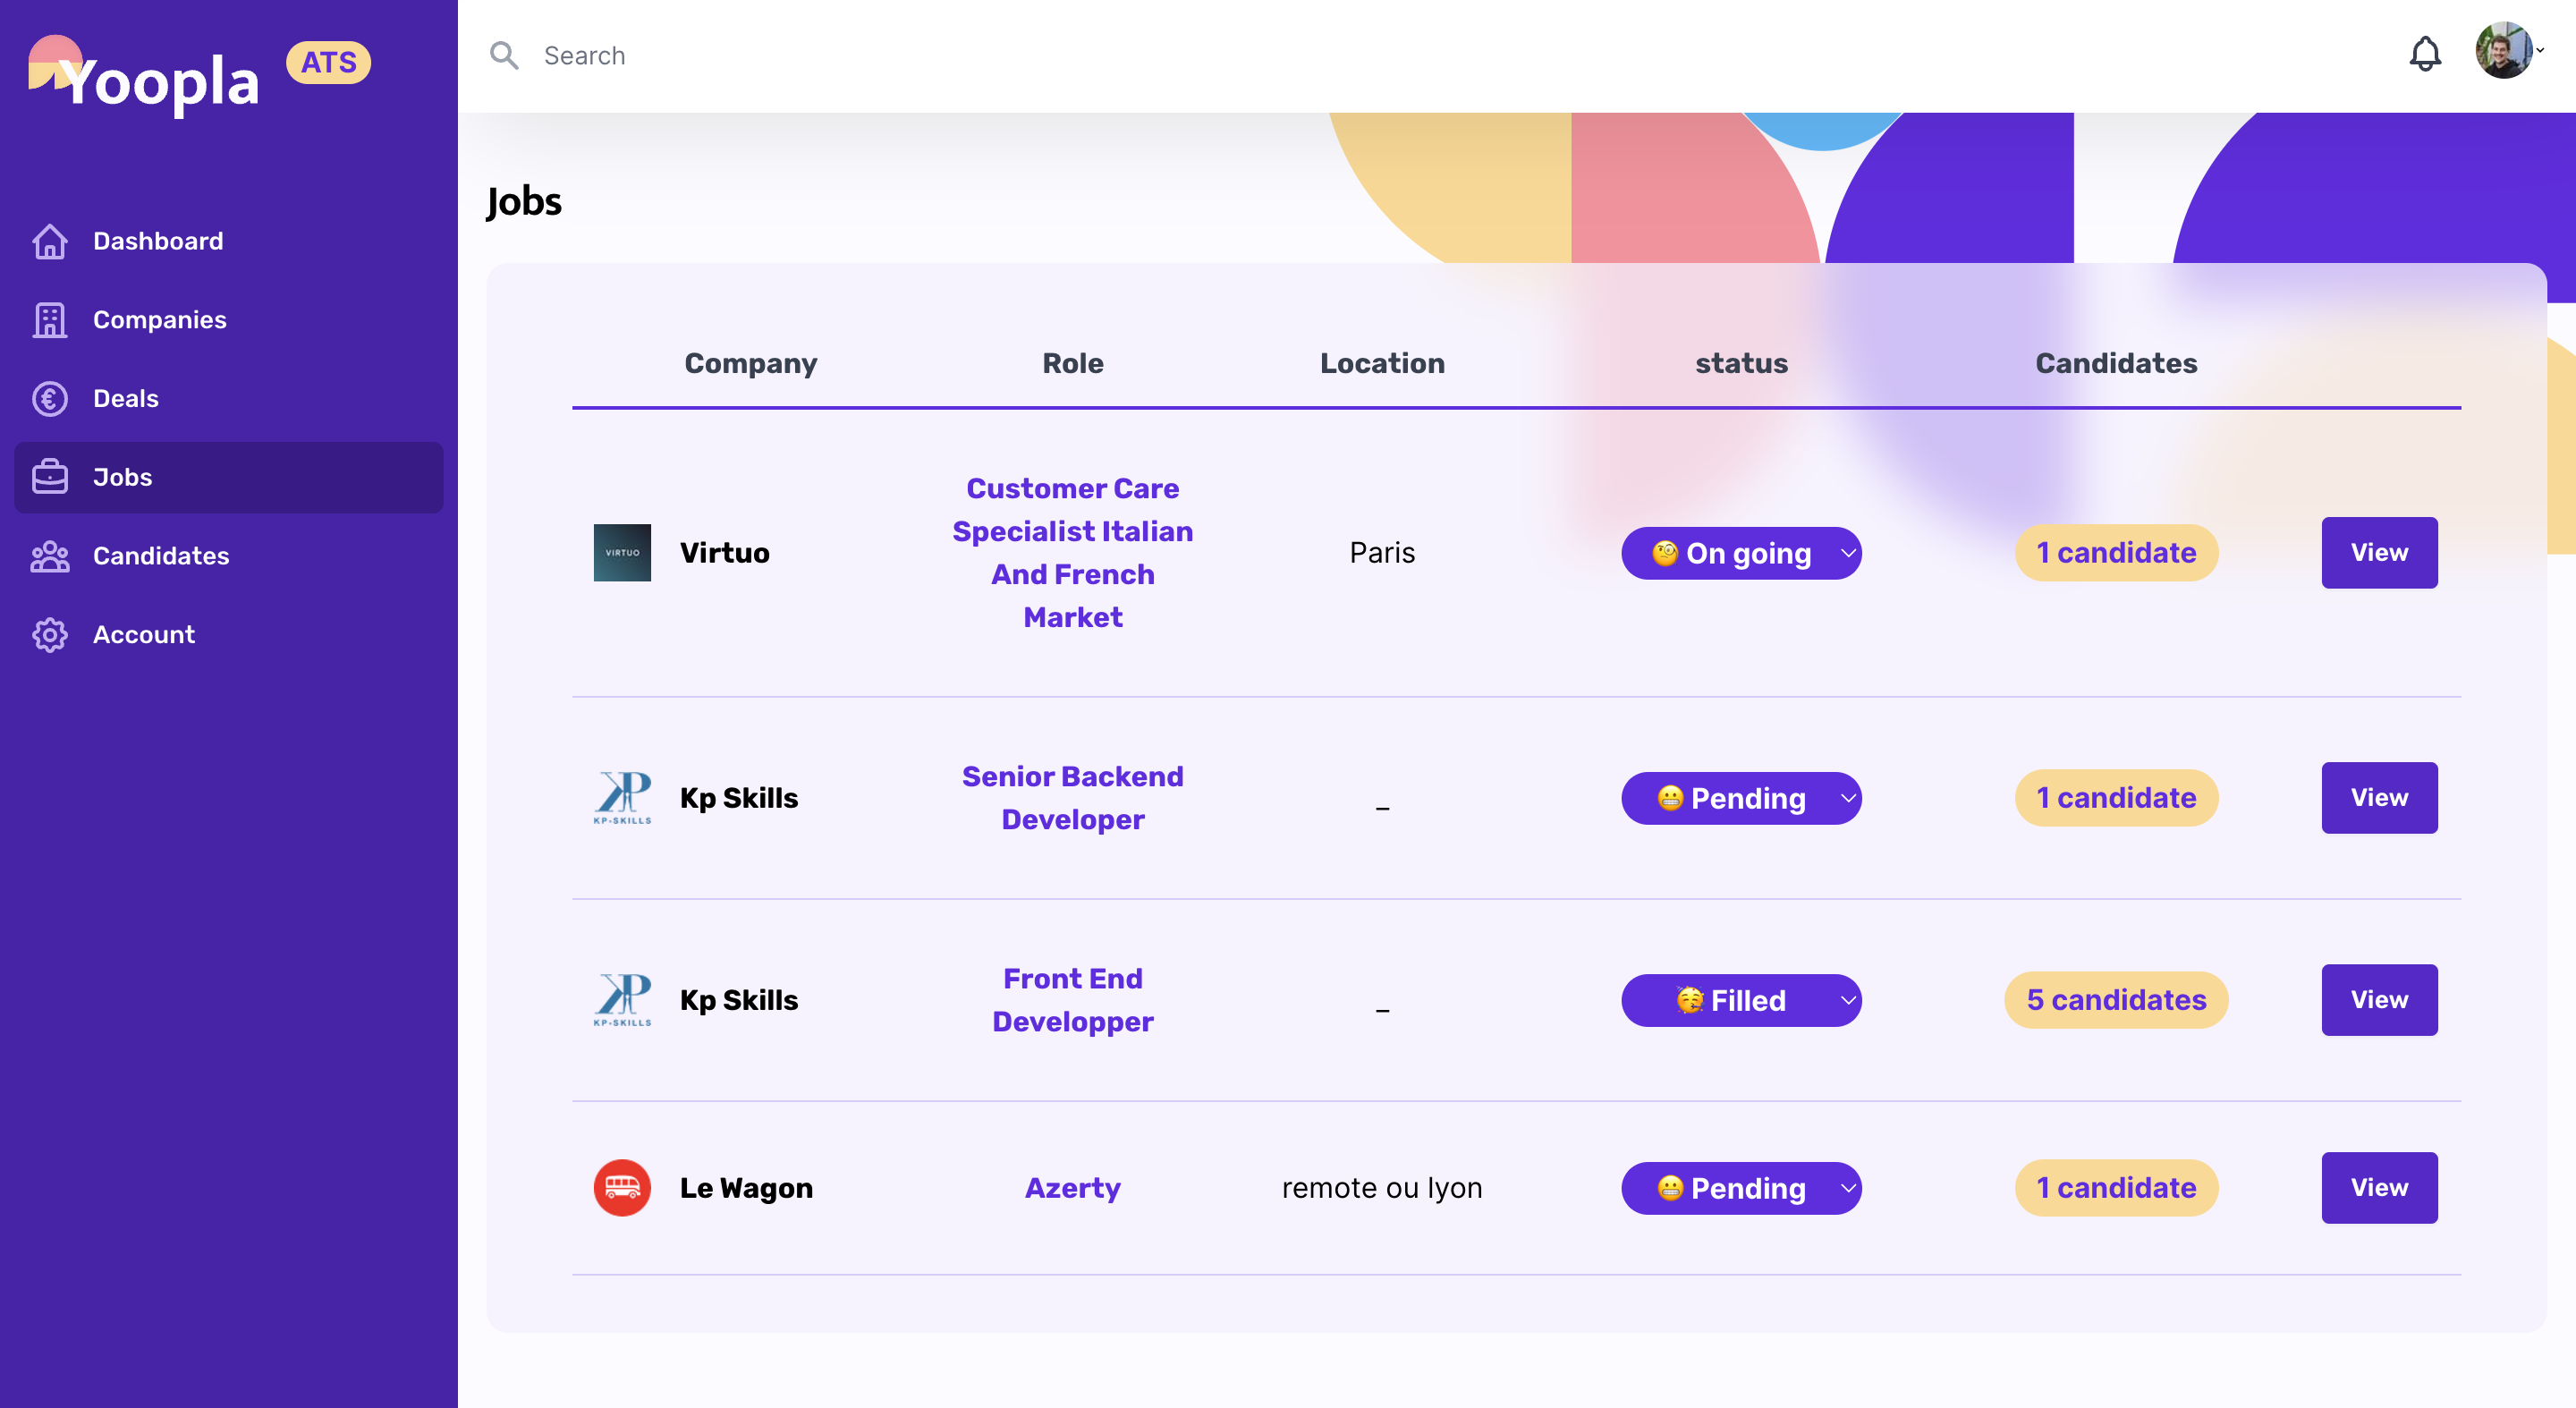Click the Deals euro icon
Image resolution: width=2576 pixels, height=1408 pixels.
coord(49,399)
